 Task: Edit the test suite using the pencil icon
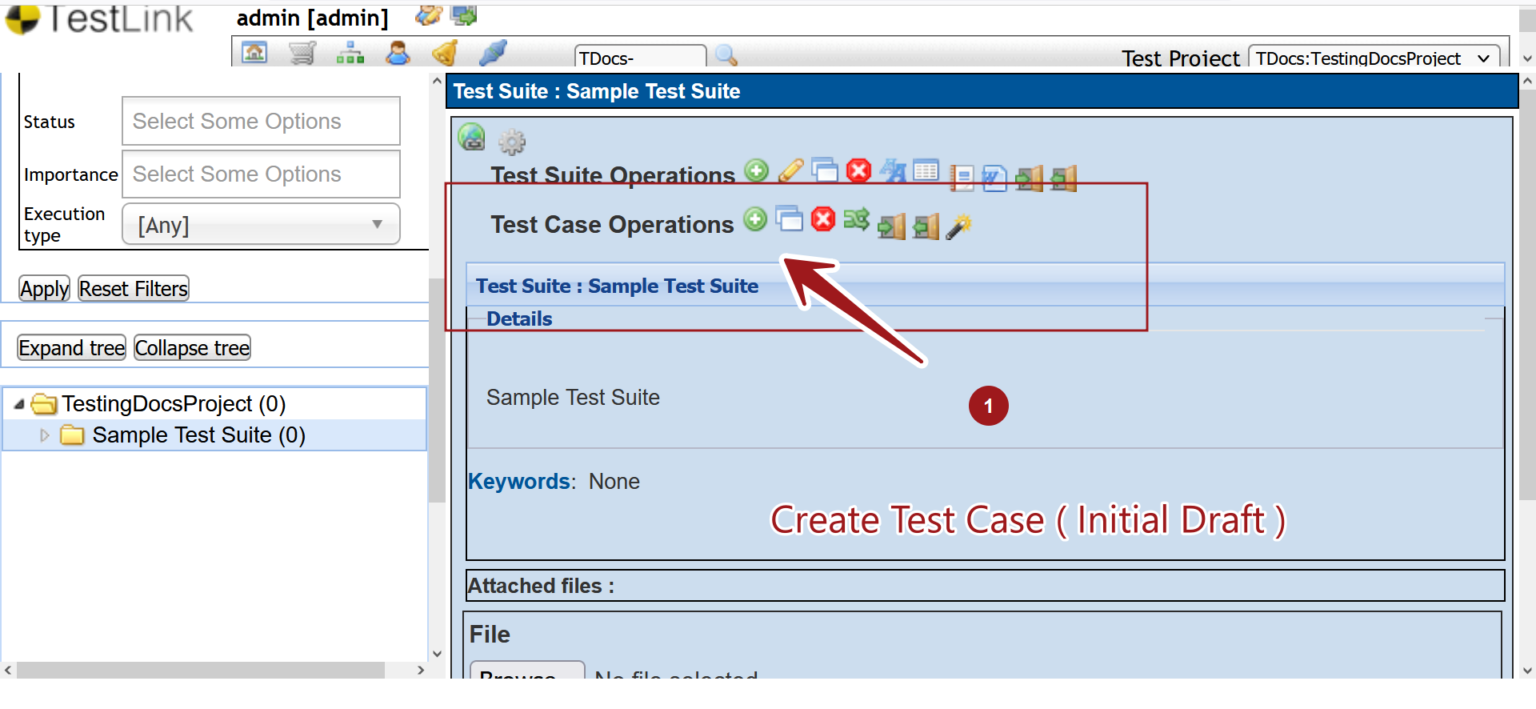790,170
